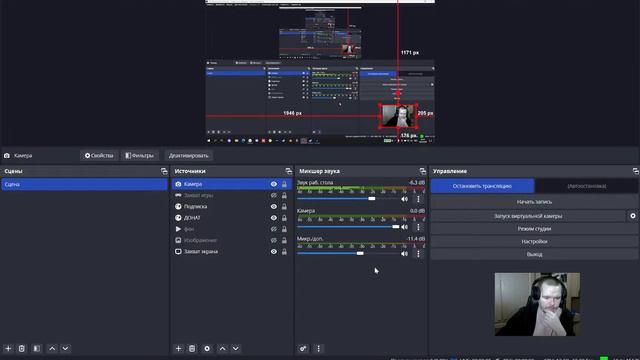Hide the Камера source eye
Screen dimensions: 640x360
[x=273, y=184]
